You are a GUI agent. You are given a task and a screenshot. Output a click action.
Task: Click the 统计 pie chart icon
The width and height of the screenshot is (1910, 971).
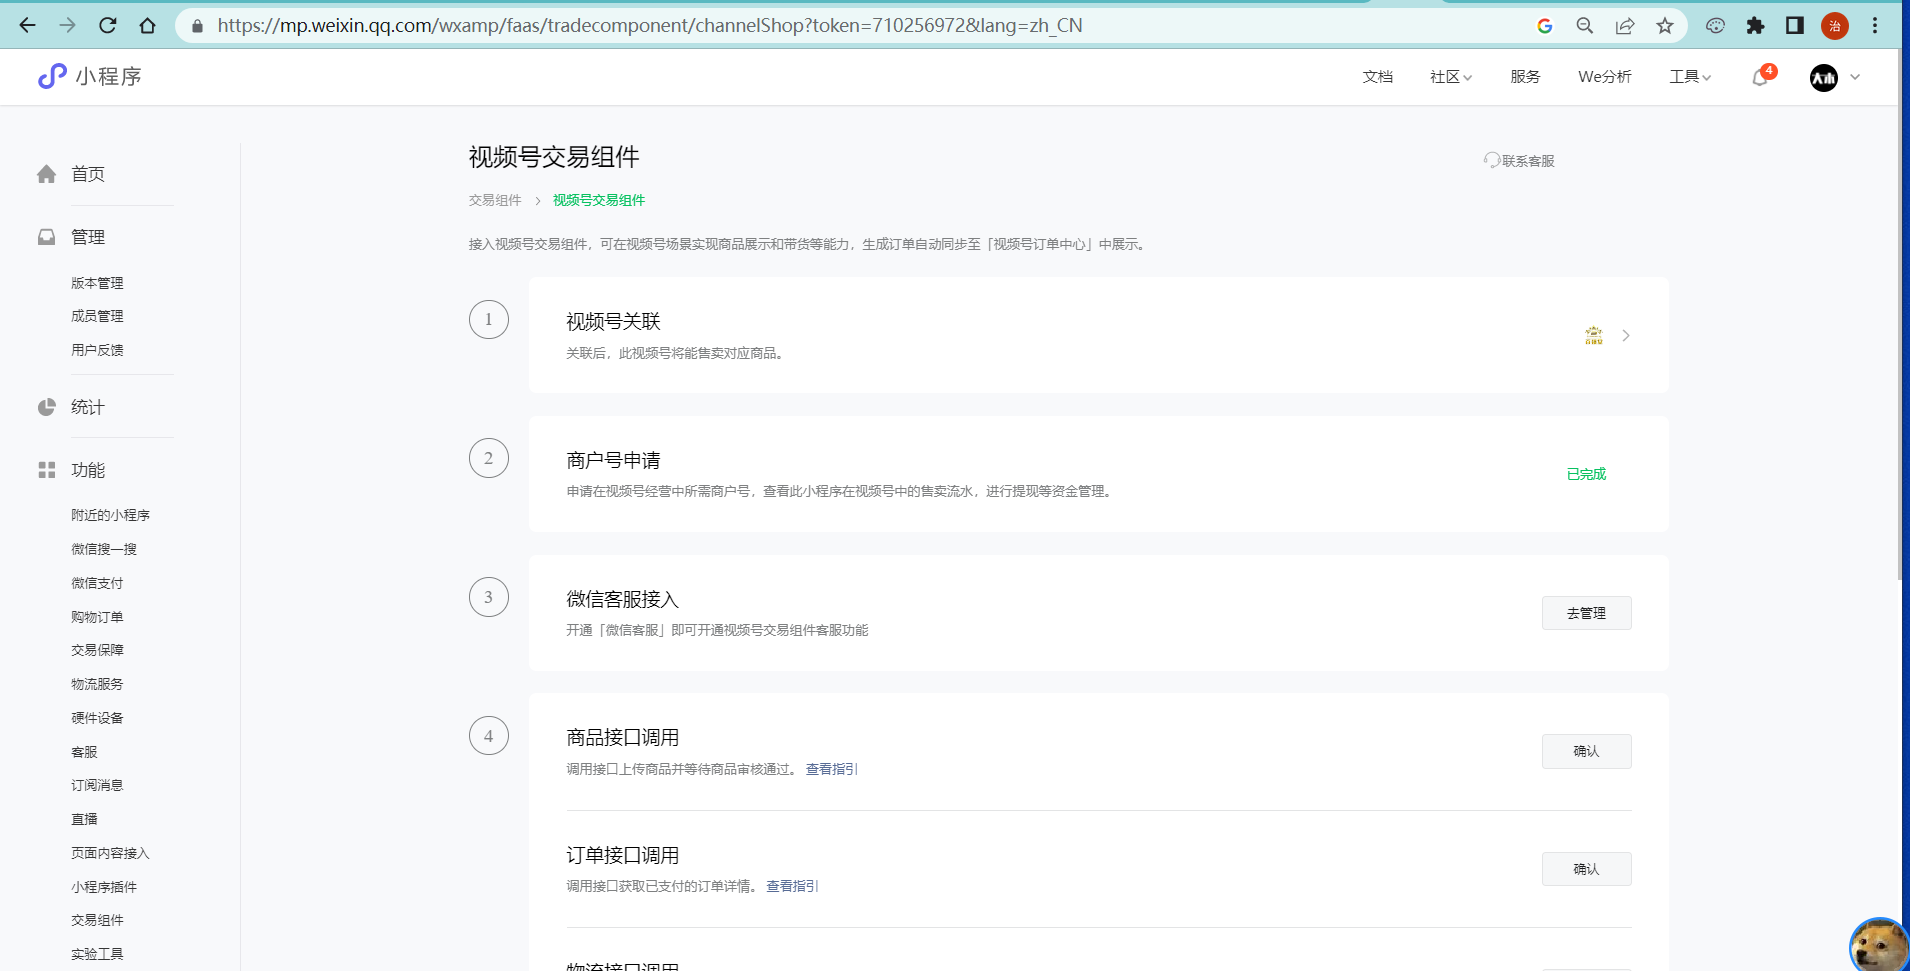point(46,407)
